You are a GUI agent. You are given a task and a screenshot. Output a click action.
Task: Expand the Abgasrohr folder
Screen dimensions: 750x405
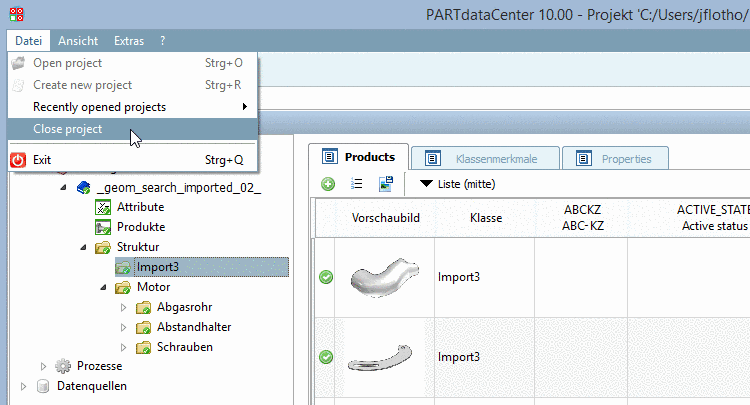coord(124,307)
